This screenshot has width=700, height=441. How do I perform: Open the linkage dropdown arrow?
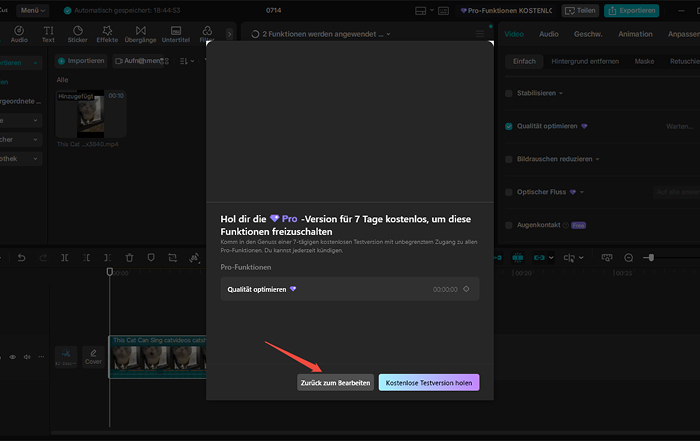tap(551, 258)
